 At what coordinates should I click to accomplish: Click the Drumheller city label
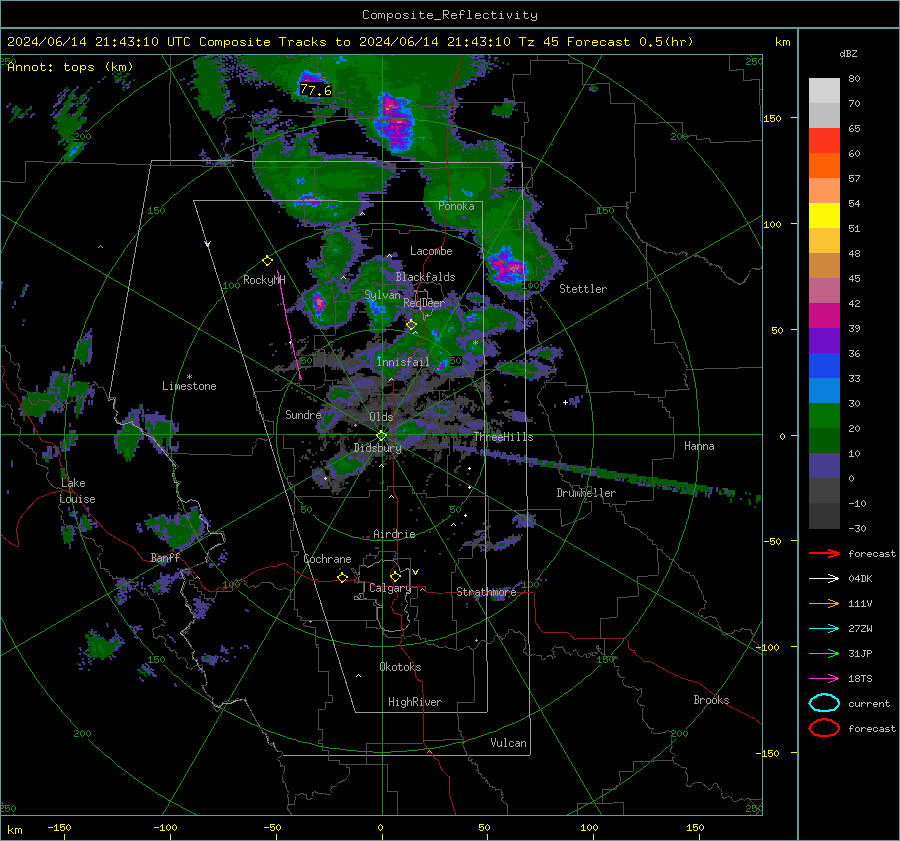[x=586, y=493]
